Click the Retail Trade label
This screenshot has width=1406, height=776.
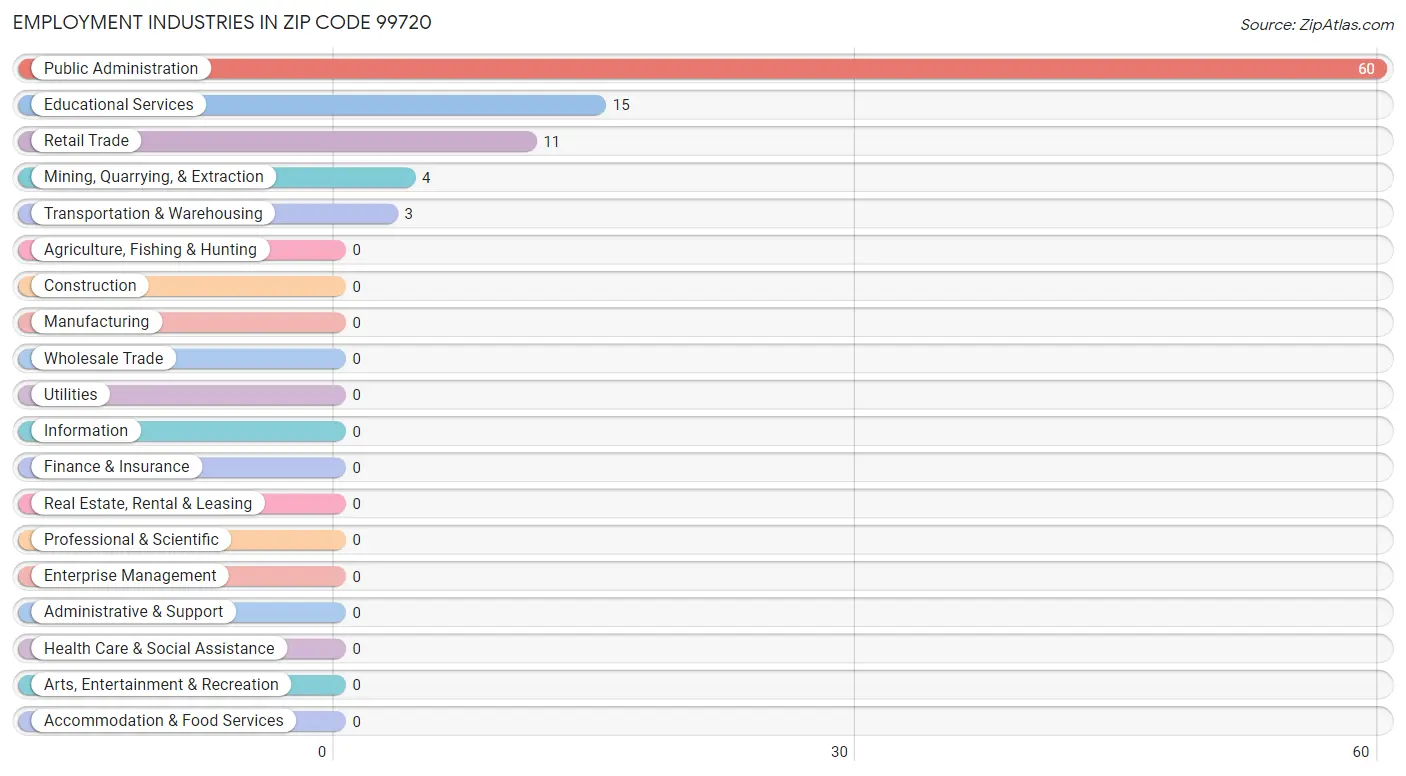(86, 140)
